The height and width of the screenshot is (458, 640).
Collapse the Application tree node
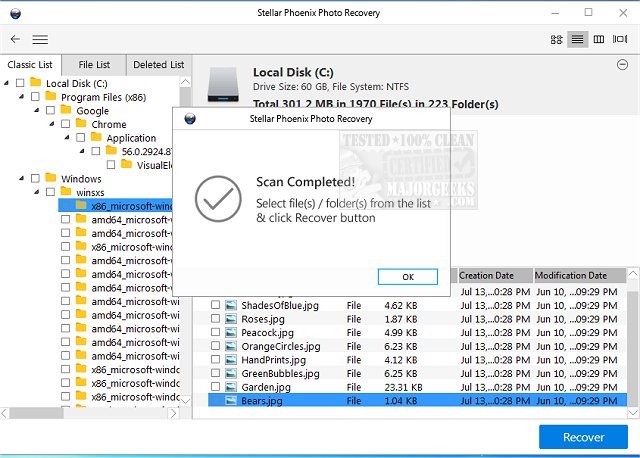67,138
